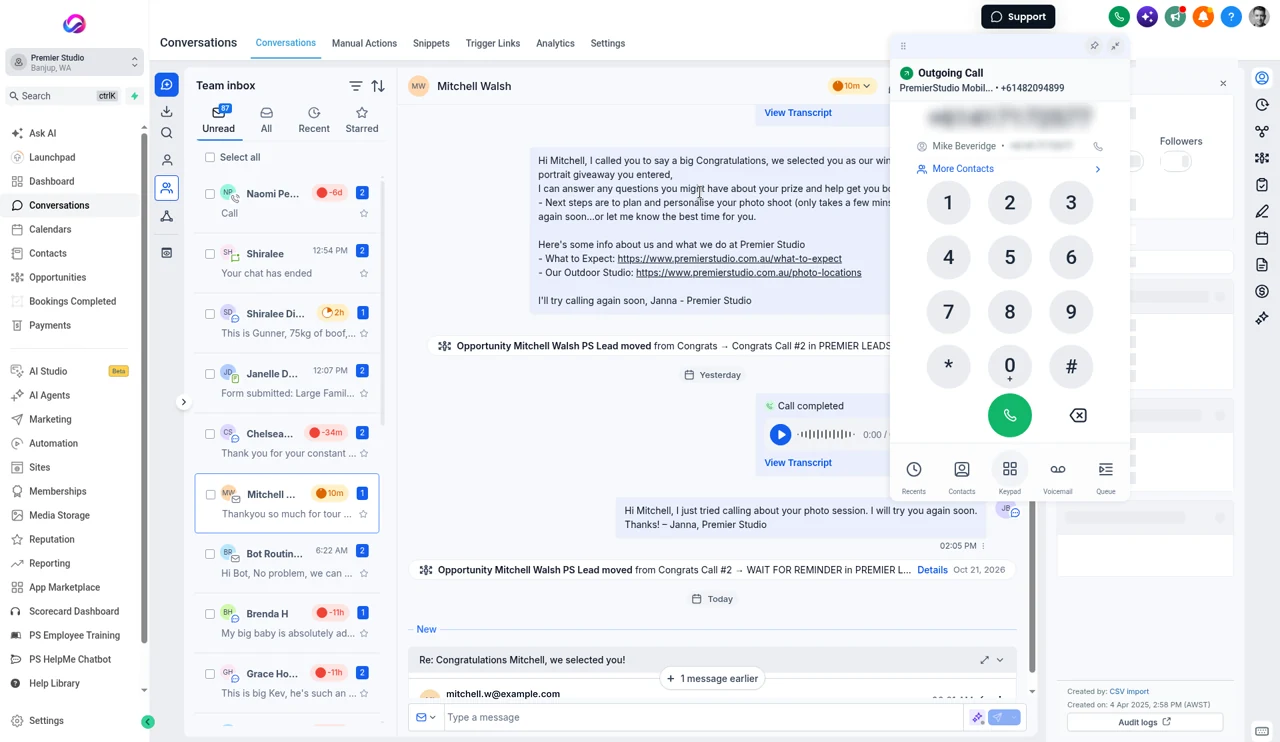Viewport: 1280px width, 742px height.
Task: Pin the dialer window with the pin icon
Action: coord(1094,46)
